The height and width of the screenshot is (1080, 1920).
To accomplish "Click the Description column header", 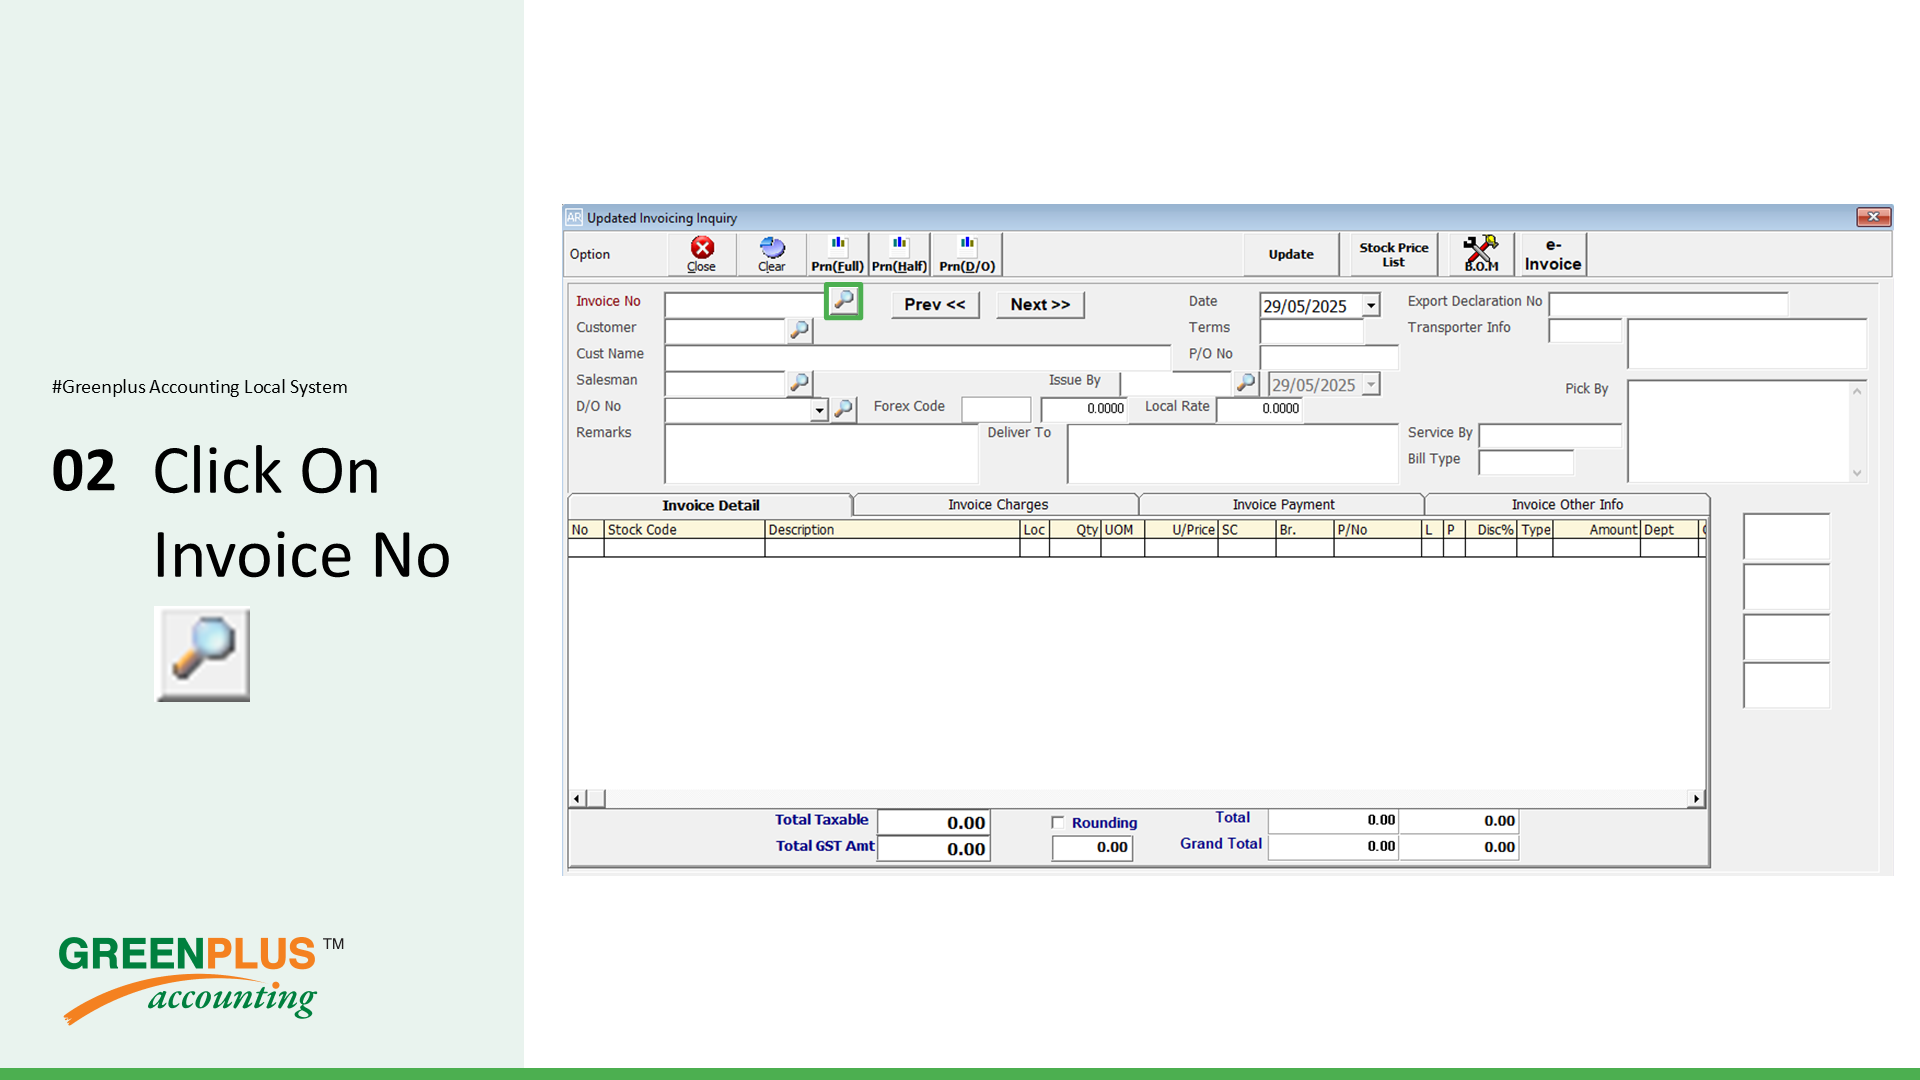I will tap(892, 530).
